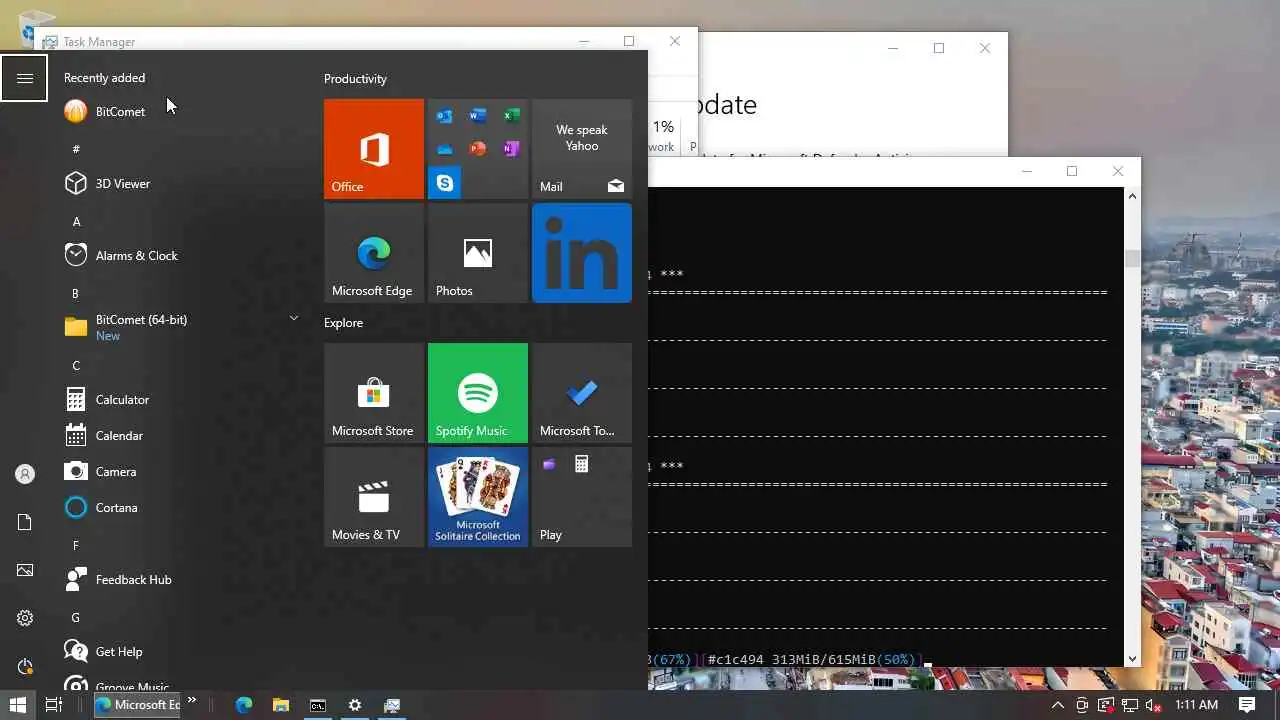Open Documents from Start sidebar

click(x=25, y=522)
